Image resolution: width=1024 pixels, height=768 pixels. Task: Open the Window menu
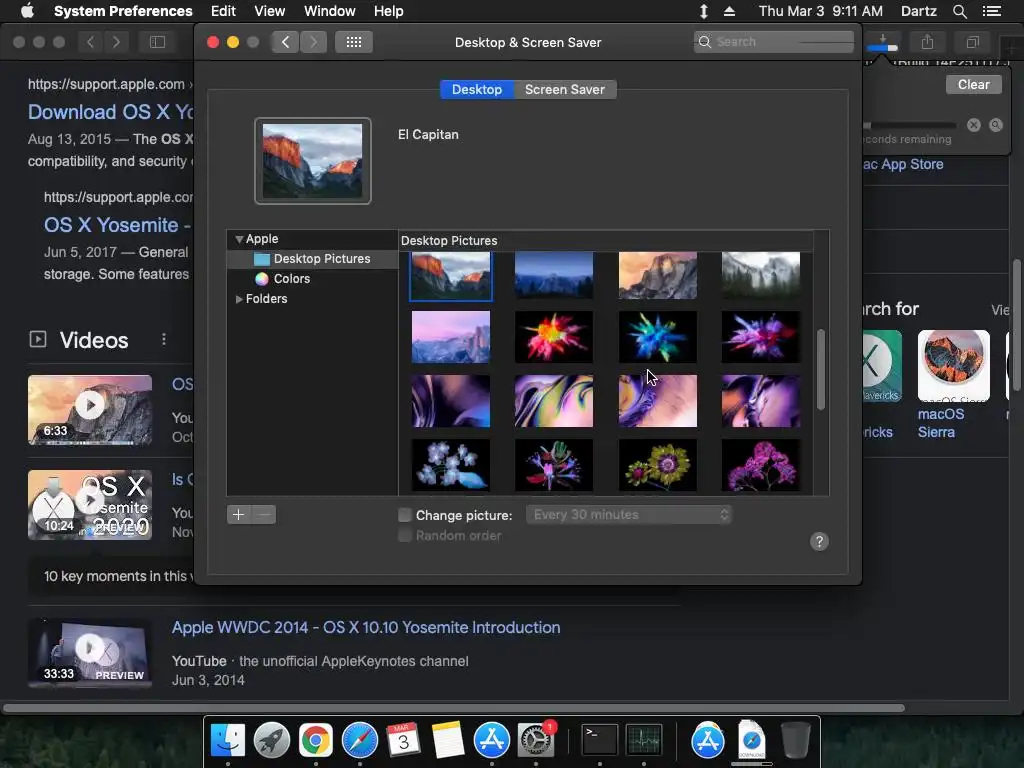click(330, 11)
